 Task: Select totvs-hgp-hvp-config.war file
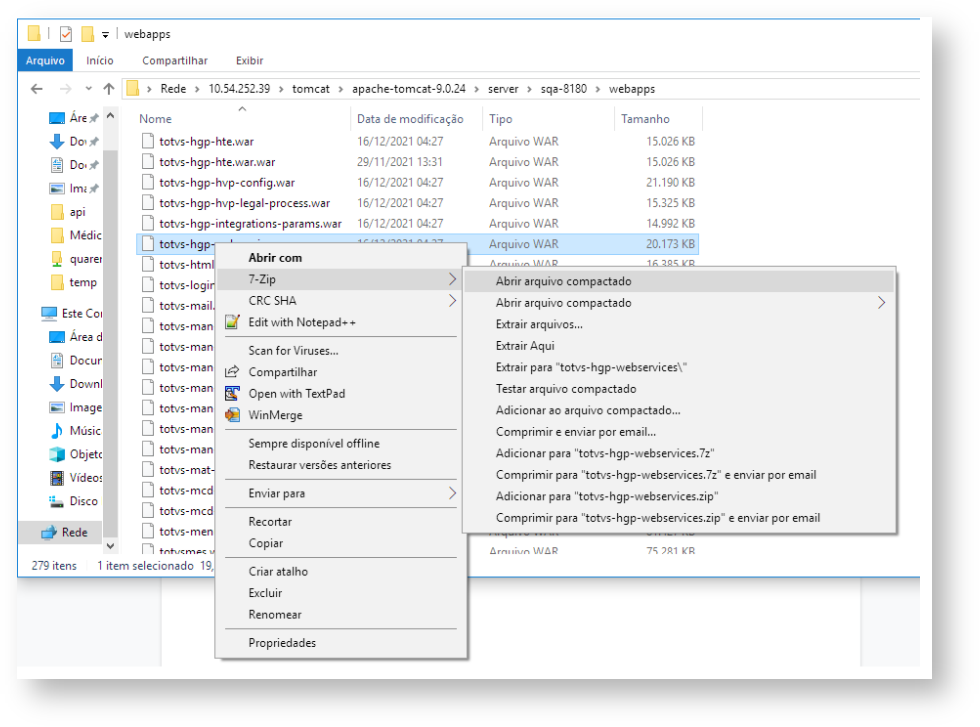pyautogui.click(x=227, y=183)
